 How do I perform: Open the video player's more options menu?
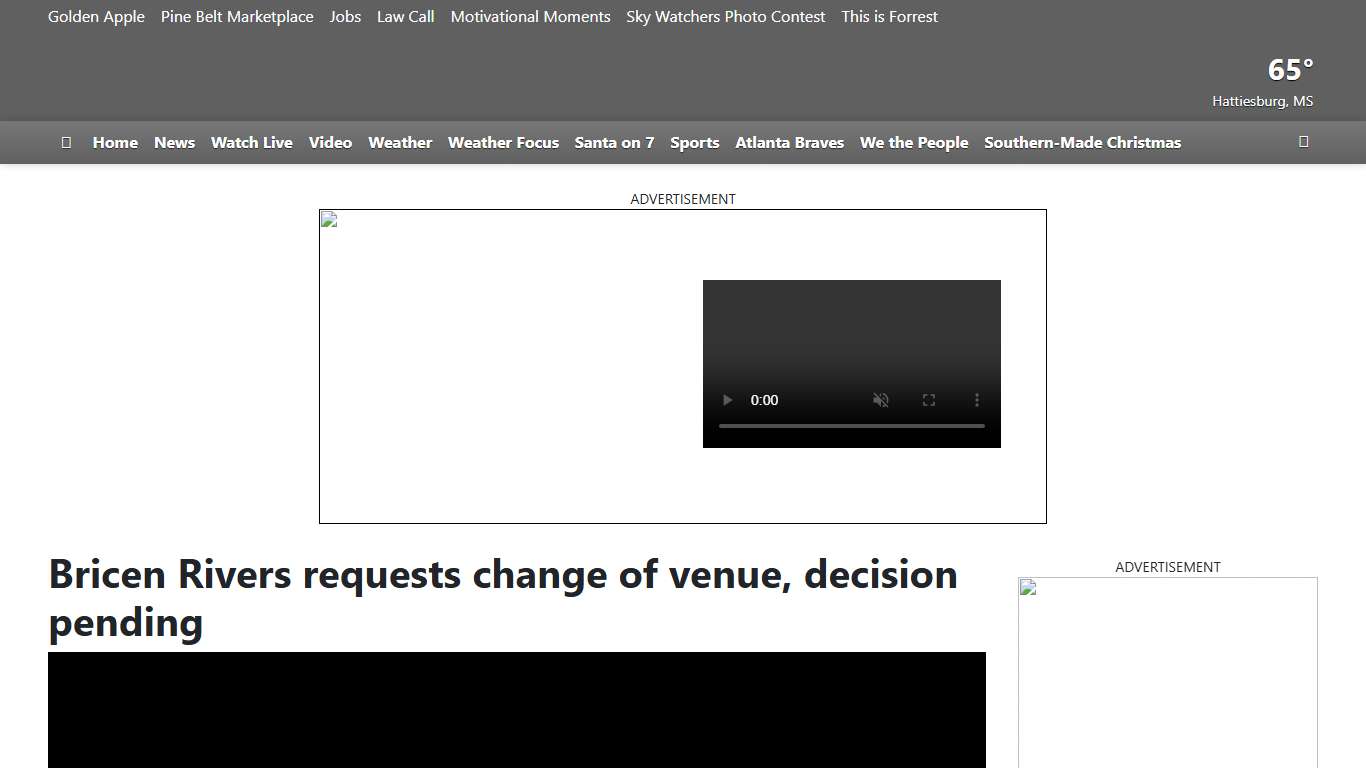(x=977, y=400)
